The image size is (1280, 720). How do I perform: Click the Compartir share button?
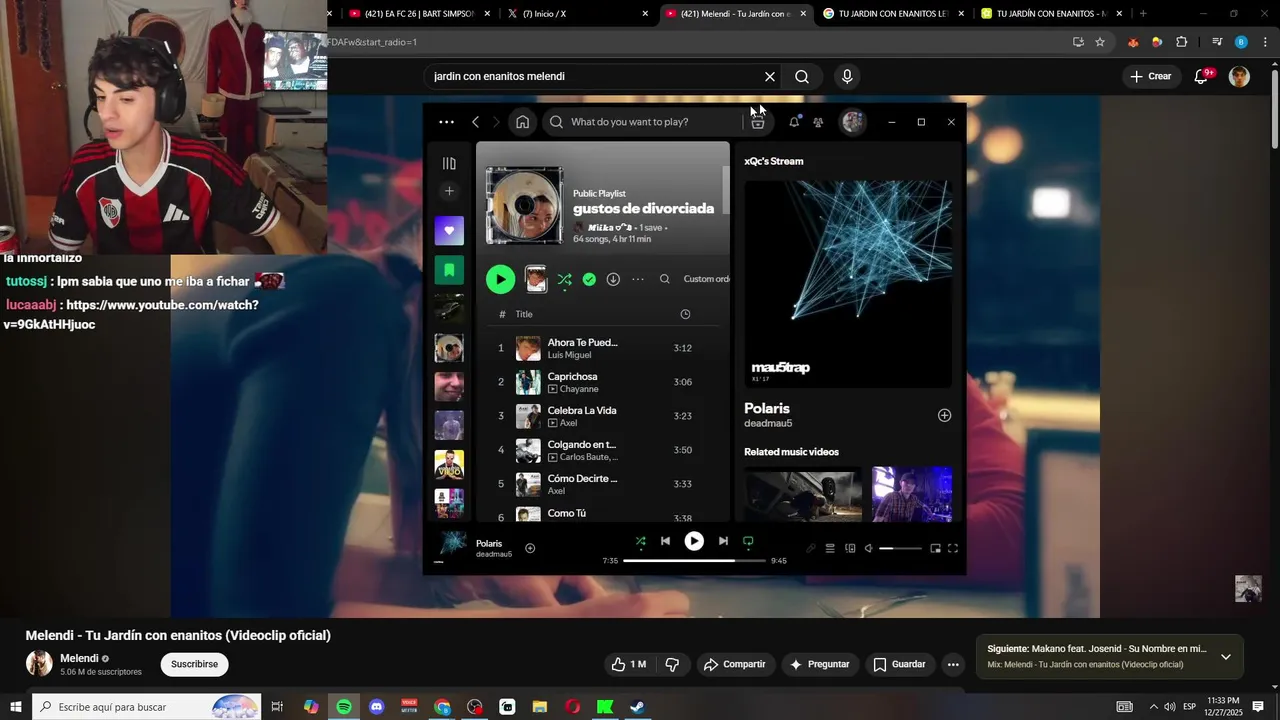pos(734,664)
